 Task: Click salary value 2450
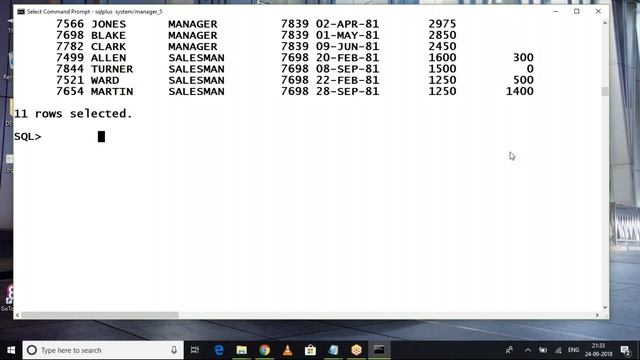pyautogui.click(x=442, y=47)
